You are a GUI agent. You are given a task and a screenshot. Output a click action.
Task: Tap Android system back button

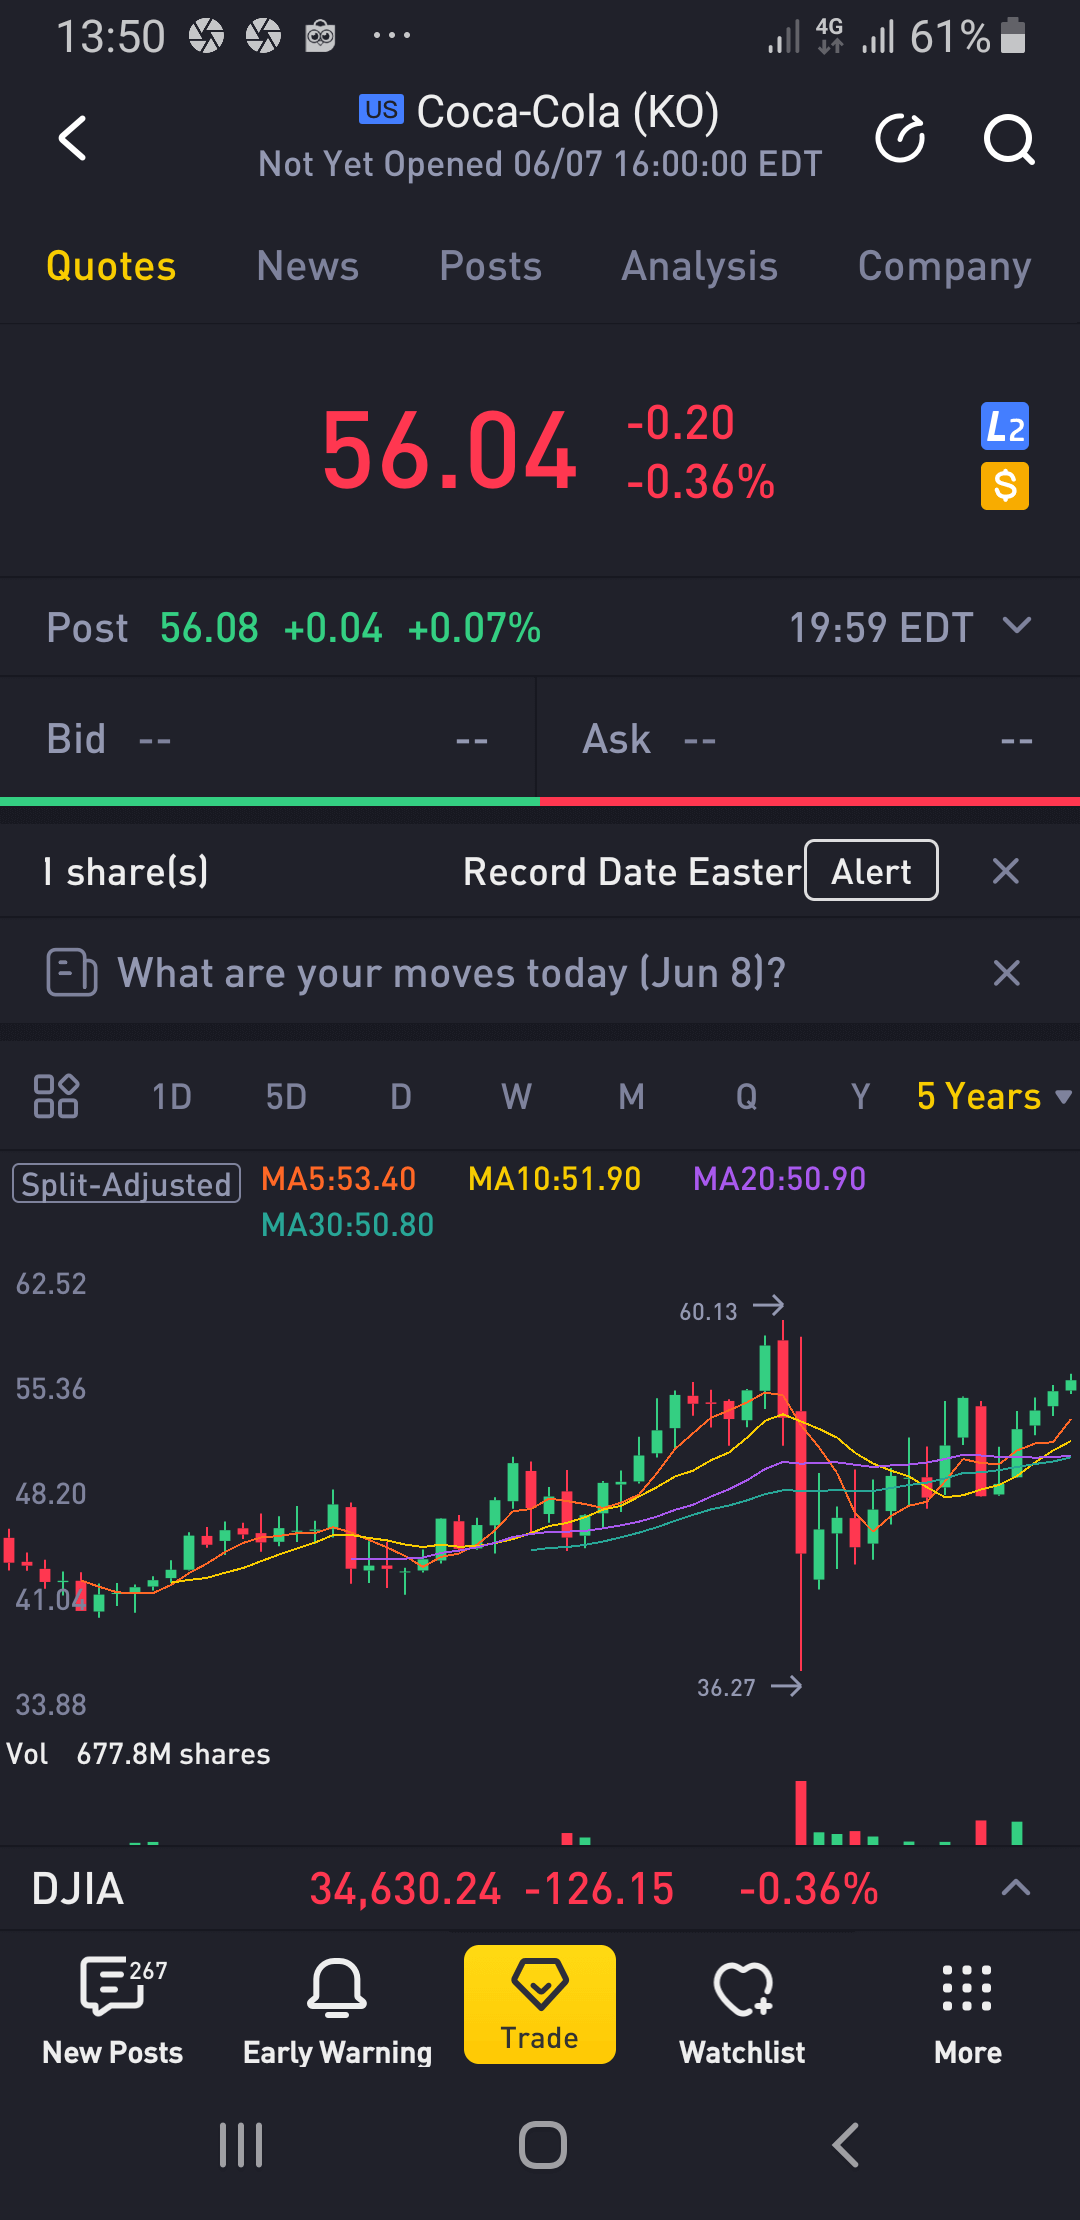pos(846,2145)
